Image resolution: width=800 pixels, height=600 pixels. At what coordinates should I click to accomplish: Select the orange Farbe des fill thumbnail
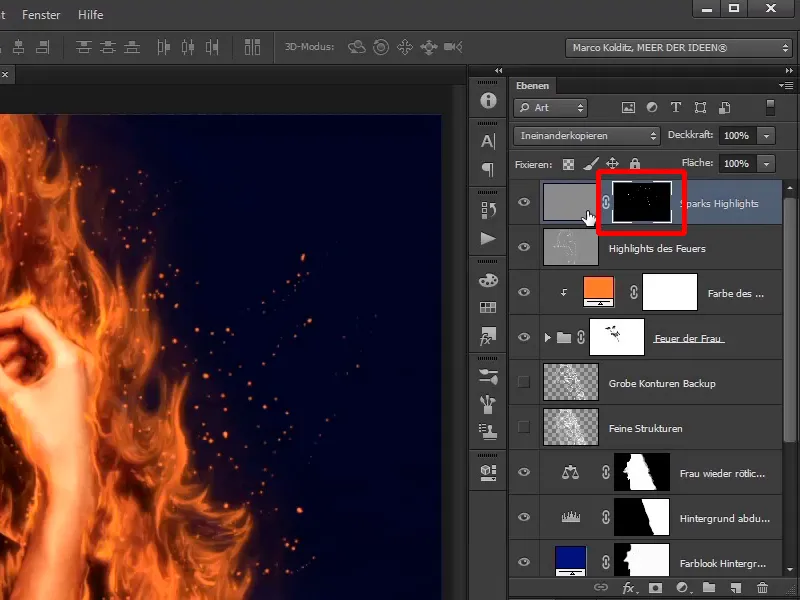[598, 292]
